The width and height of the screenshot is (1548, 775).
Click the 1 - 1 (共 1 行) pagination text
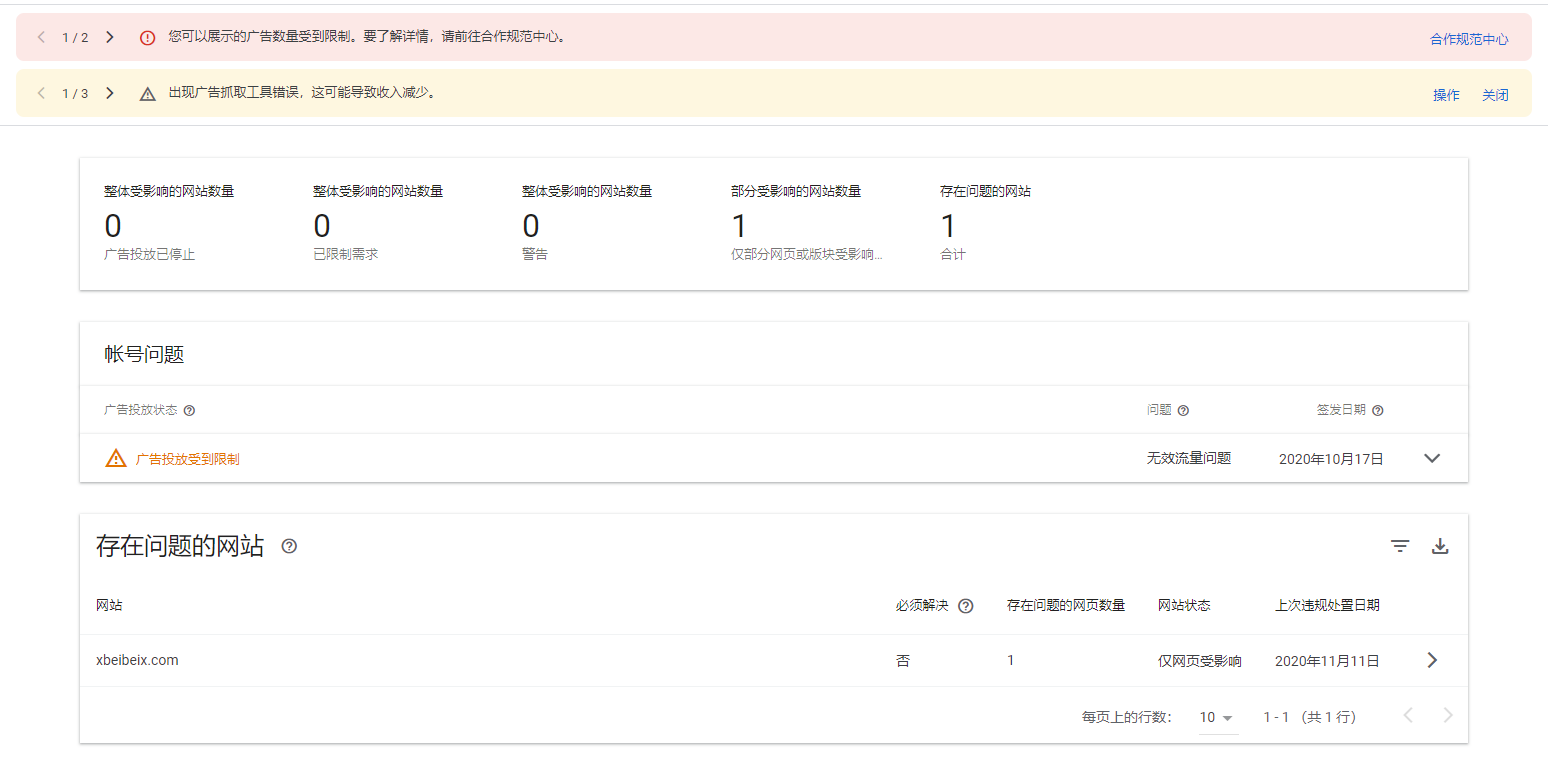pyautogui.click(x=1309, y=717)
